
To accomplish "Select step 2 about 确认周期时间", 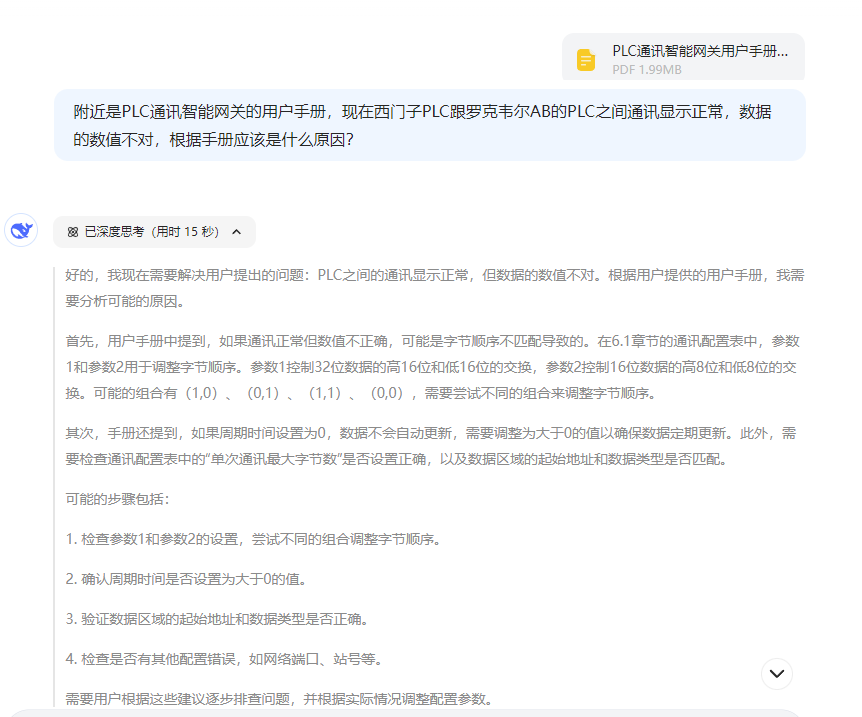I will click(186, 579).
